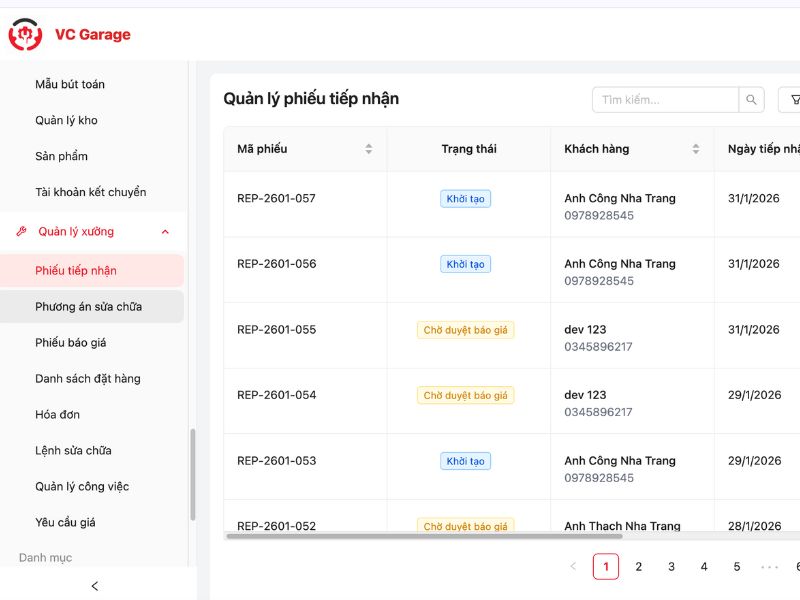Go to page 2 of results

tap(639, 566)
